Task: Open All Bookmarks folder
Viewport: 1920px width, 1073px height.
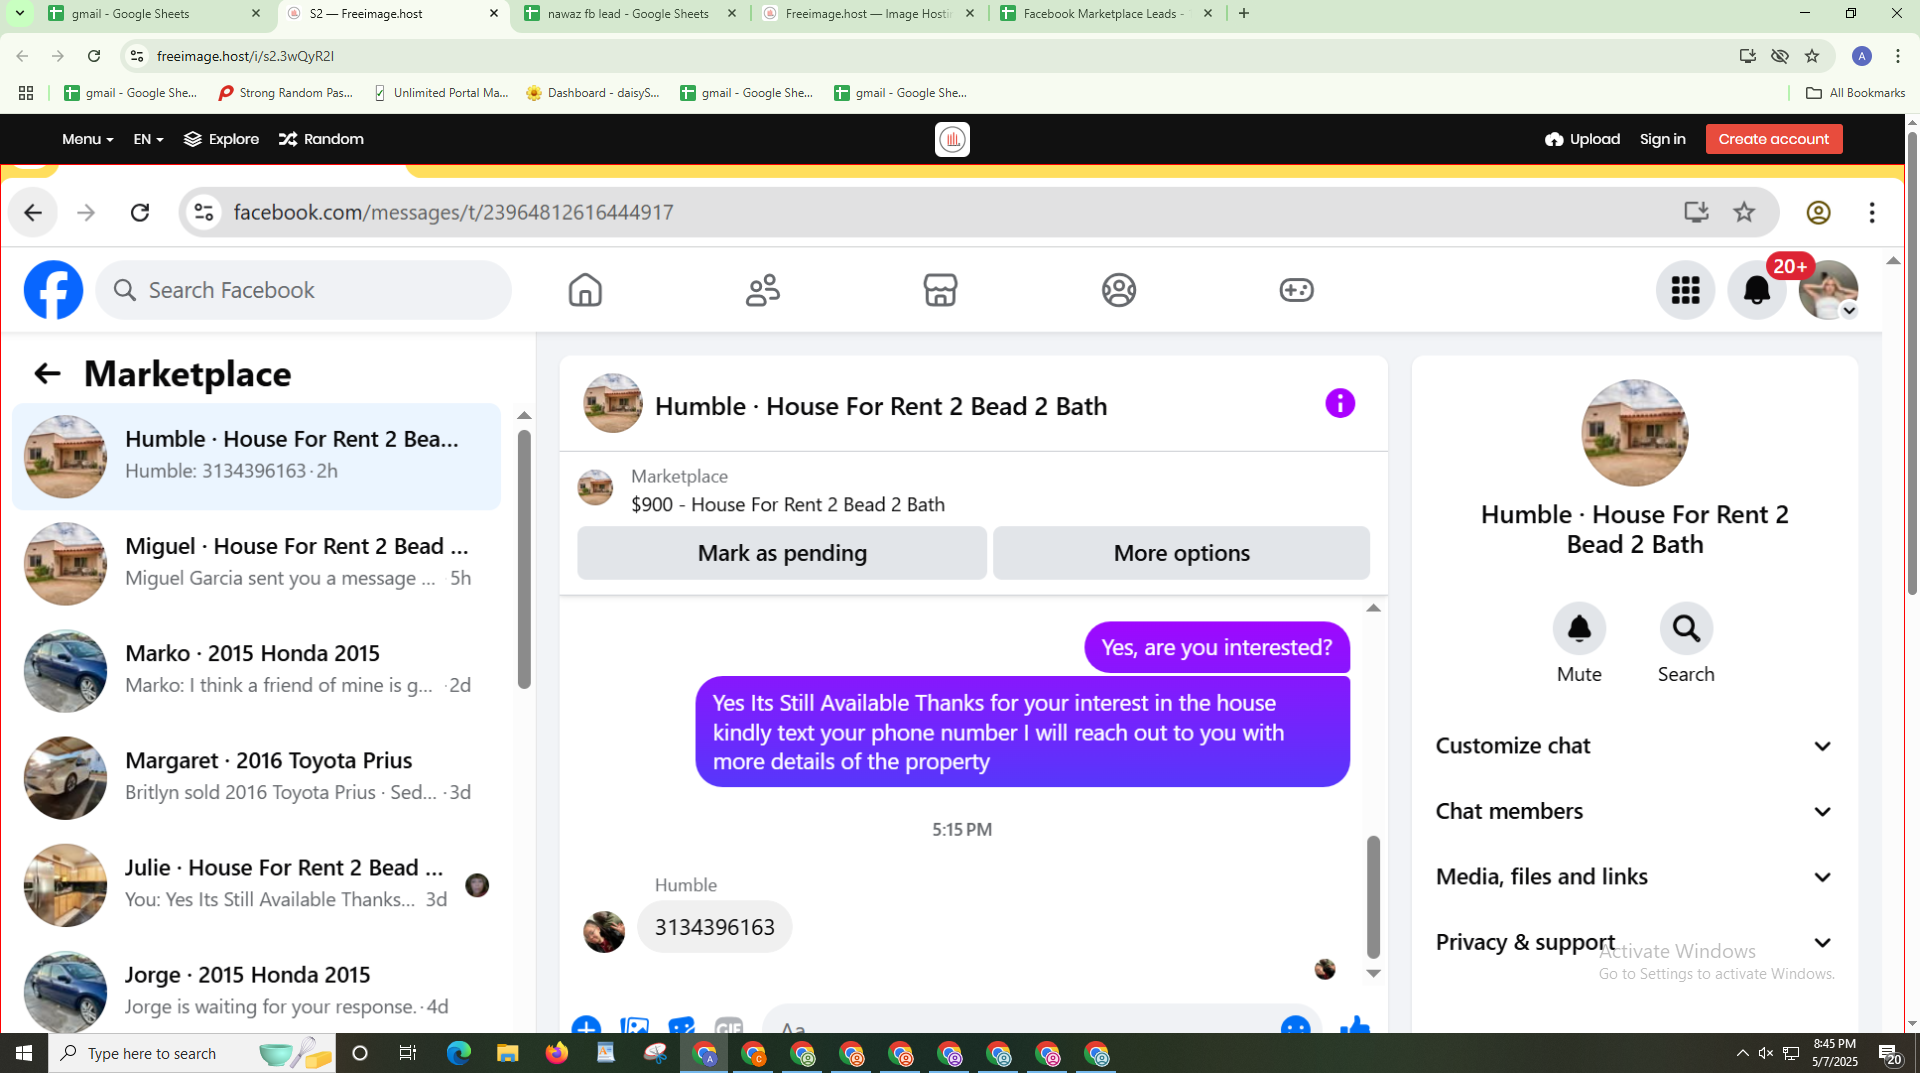Action: tap(1855, 93)
